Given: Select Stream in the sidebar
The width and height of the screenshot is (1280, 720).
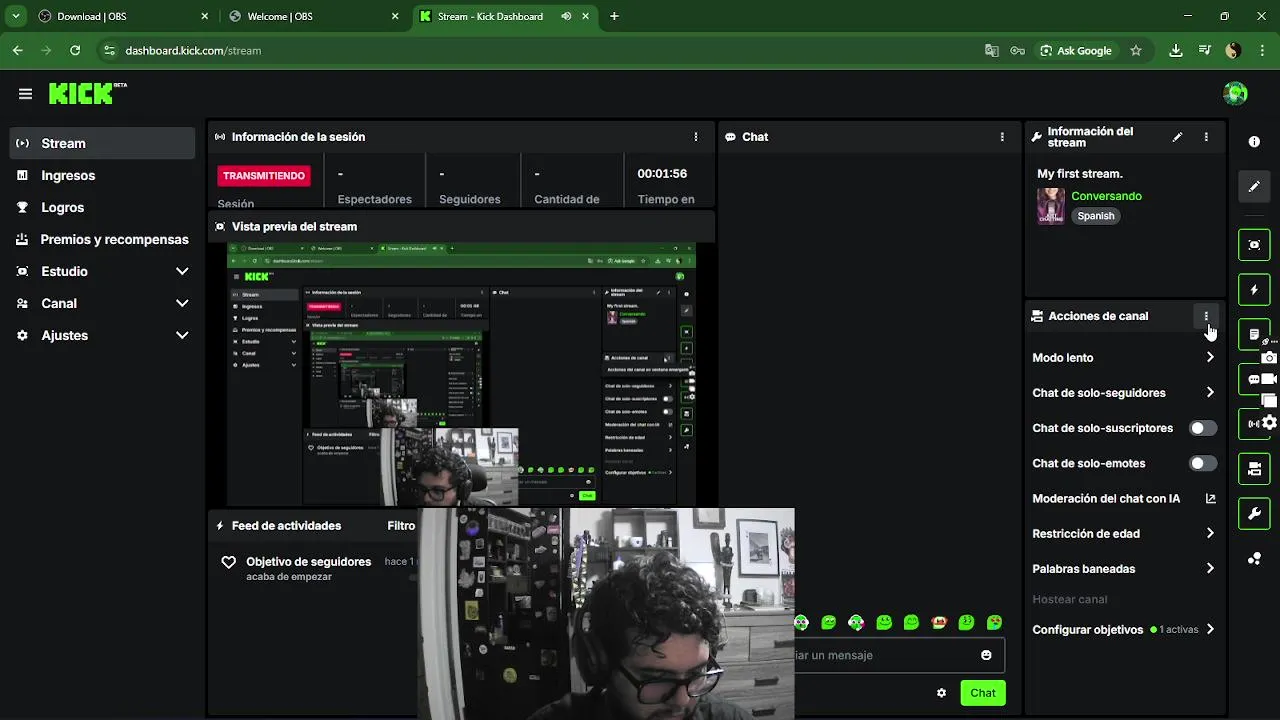Looking at the screenshot, I should [x=102, y=143].
